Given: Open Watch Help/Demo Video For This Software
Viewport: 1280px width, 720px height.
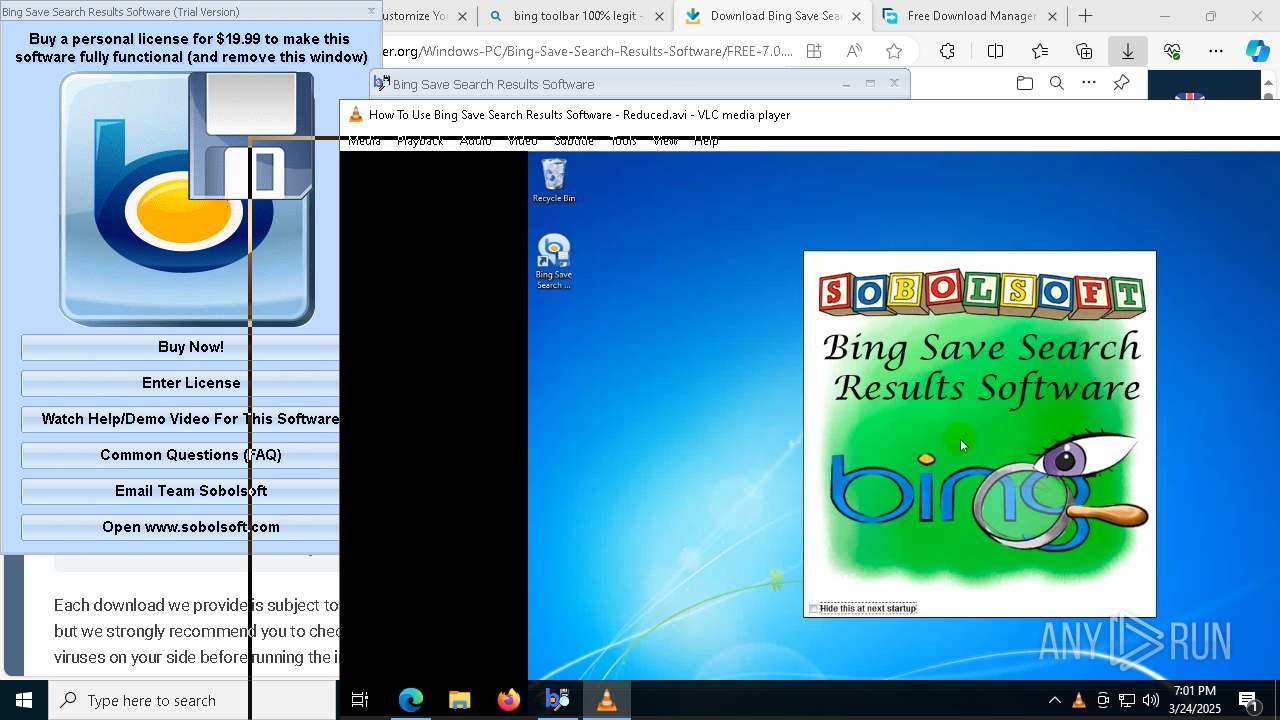Looking at the screenshot, I should click(x=190, y=419).
